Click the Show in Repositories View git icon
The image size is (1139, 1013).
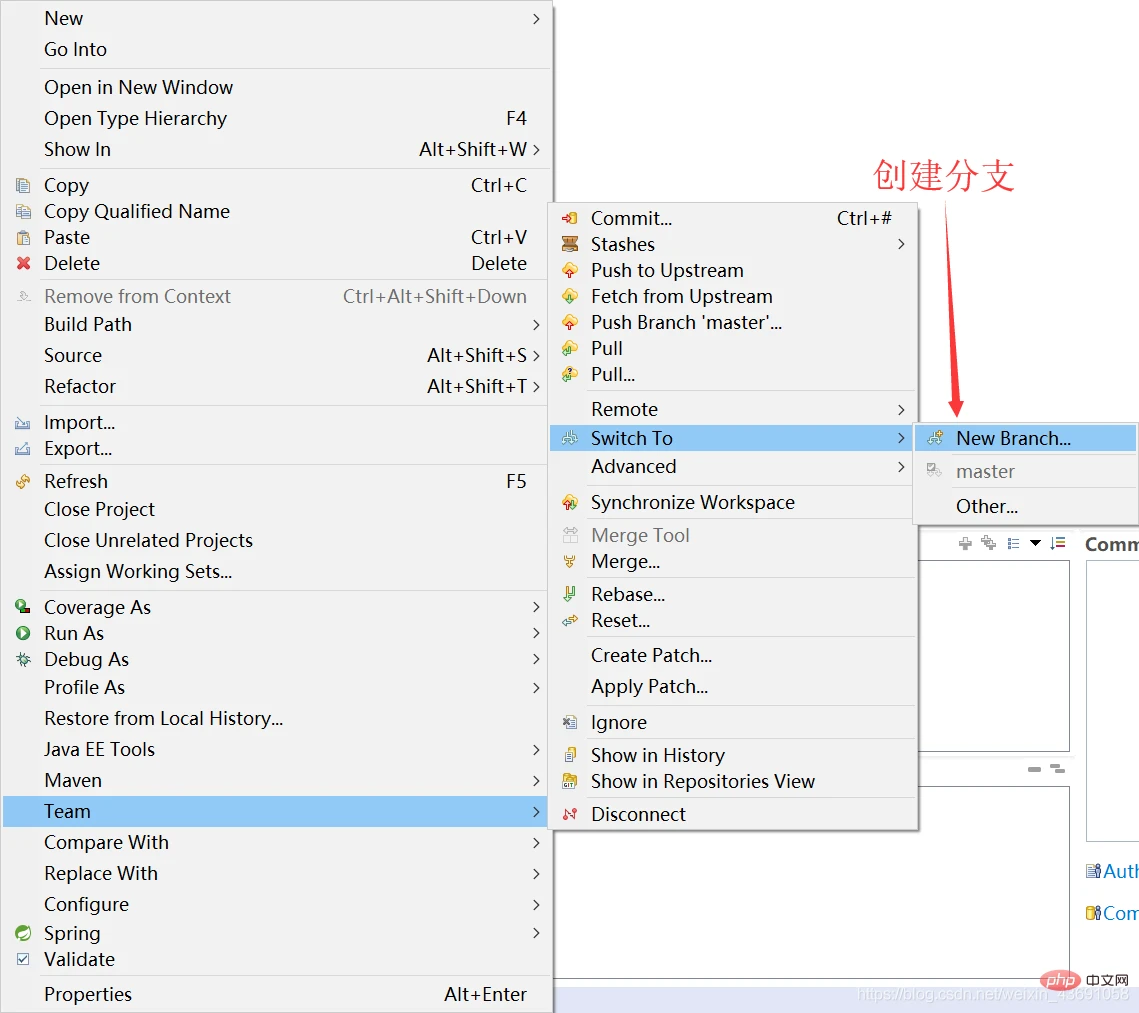[x=570, y=781]
